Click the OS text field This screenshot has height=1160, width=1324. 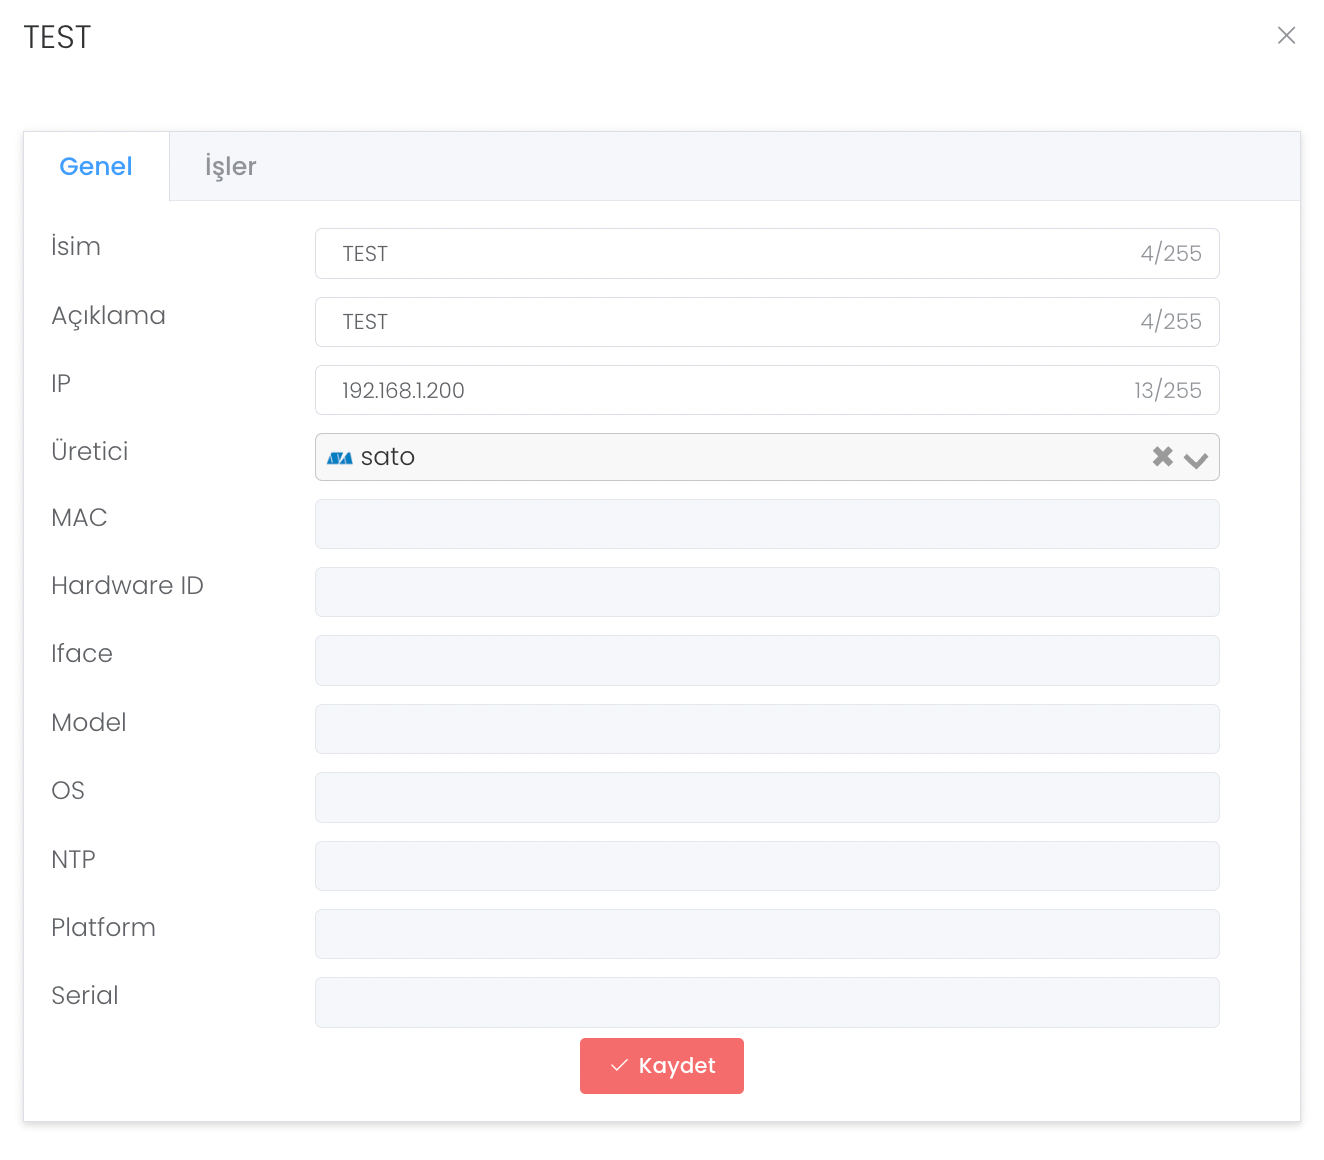click(766, 797)
